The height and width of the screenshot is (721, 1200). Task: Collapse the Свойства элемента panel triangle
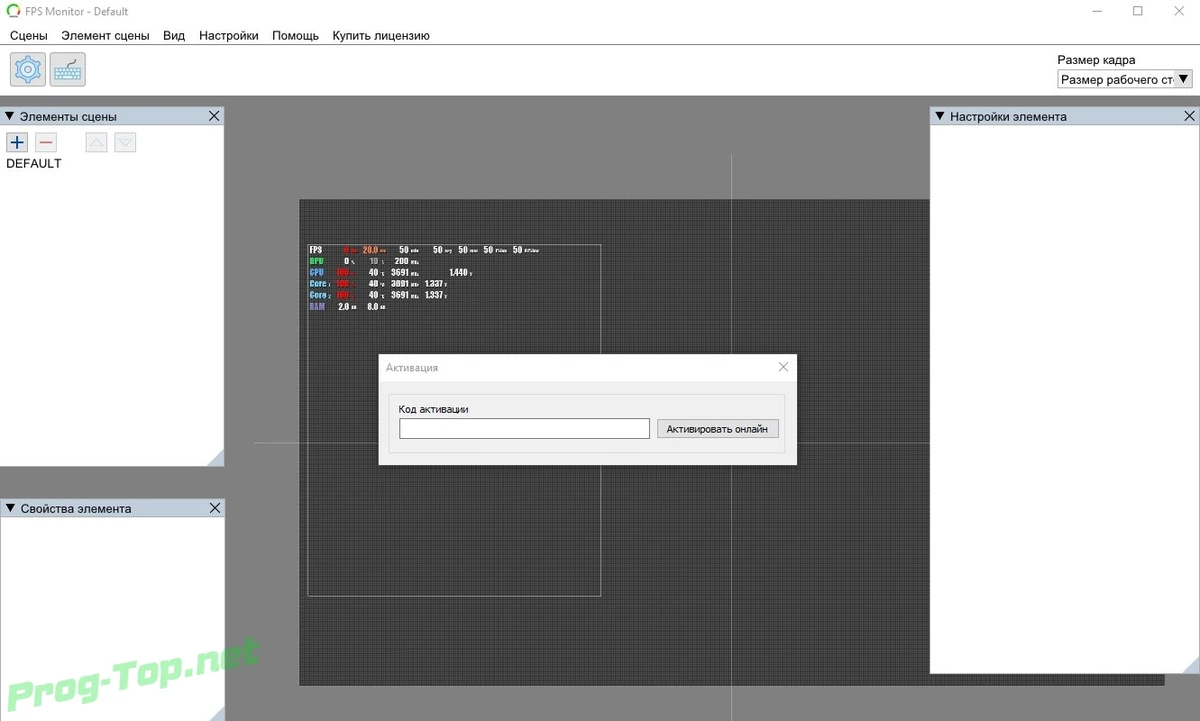[x=9, y=508]
